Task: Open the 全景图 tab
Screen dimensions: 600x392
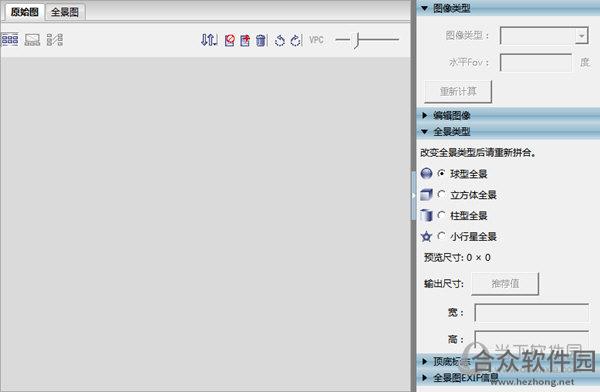Action: pyautogui.click(x=65, y=12)
